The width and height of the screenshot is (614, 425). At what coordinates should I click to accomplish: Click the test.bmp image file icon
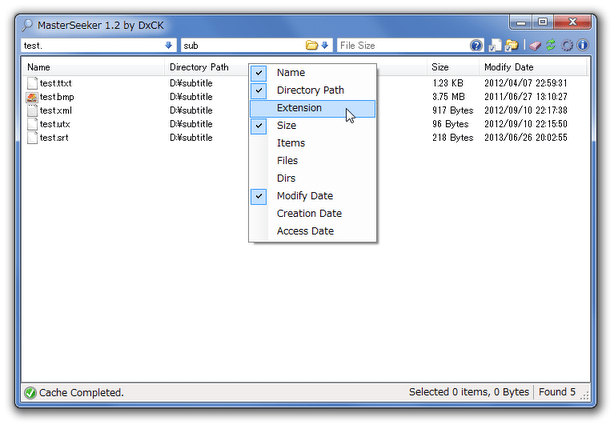pos(32,97)
